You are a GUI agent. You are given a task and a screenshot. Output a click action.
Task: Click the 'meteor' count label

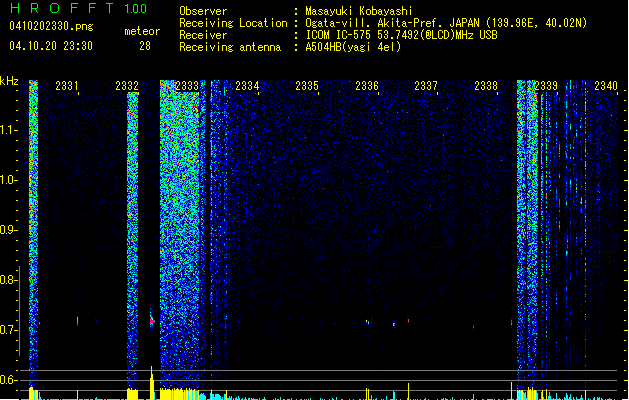[142, 31]
